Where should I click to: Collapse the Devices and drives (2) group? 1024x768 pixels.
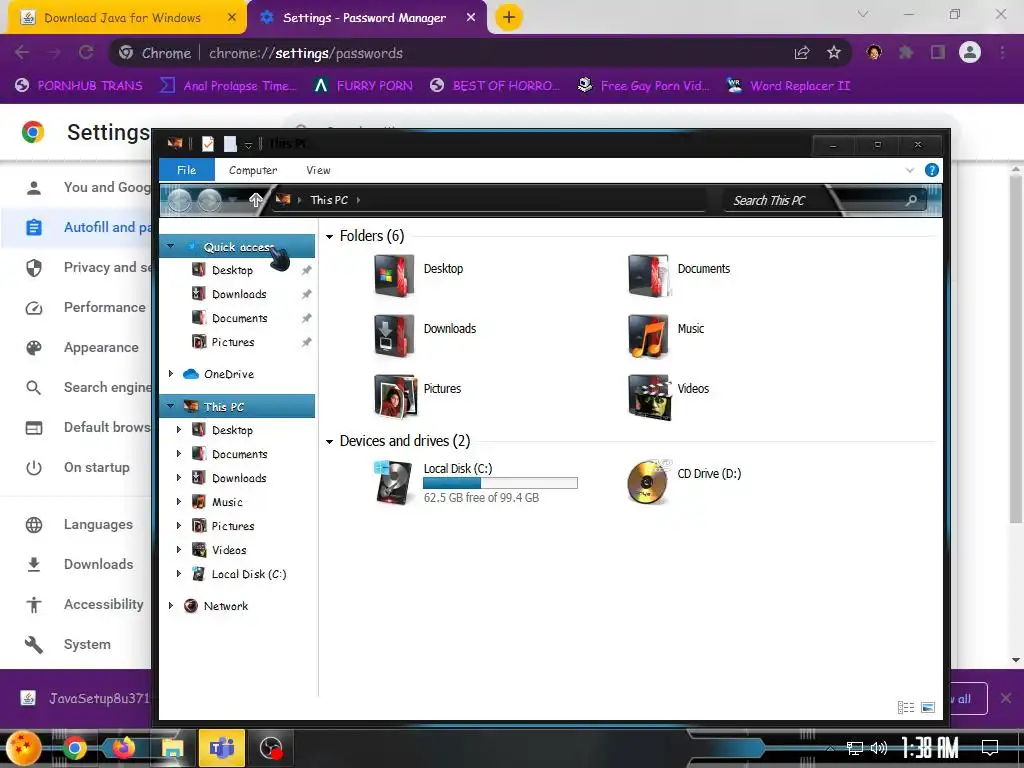click(330, 441)
